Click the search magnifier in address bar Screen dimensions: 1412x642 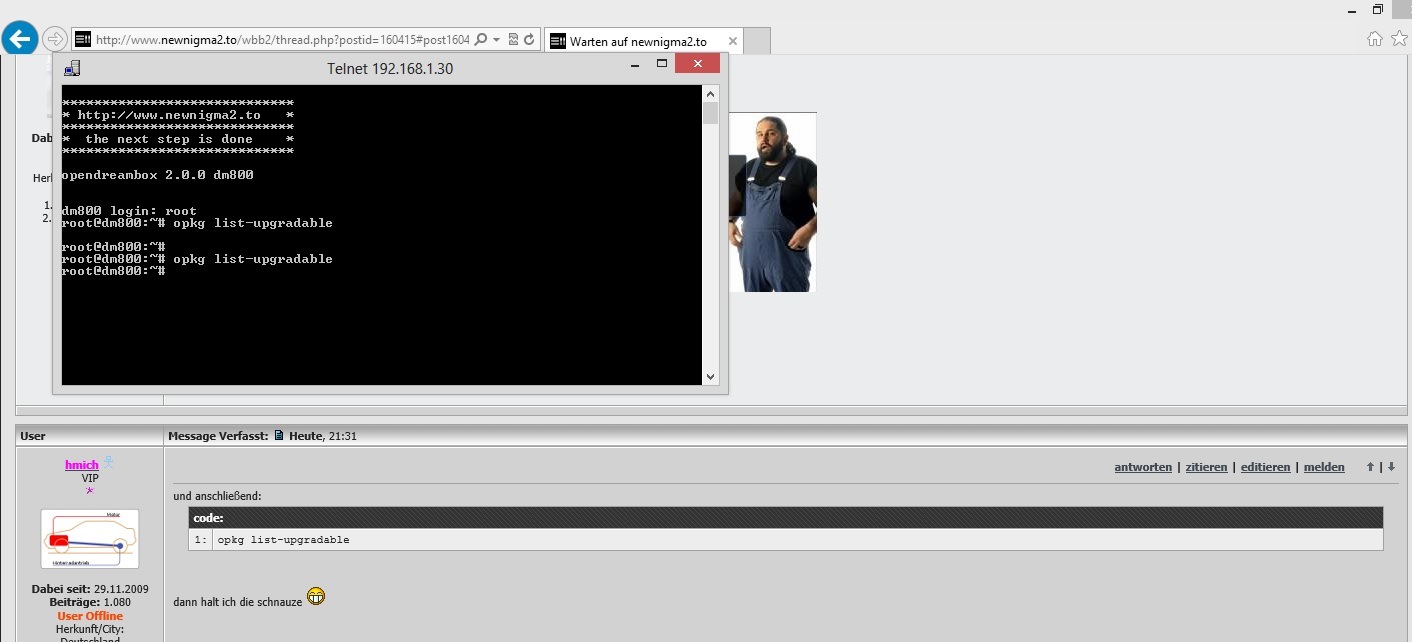pos(481,40)
